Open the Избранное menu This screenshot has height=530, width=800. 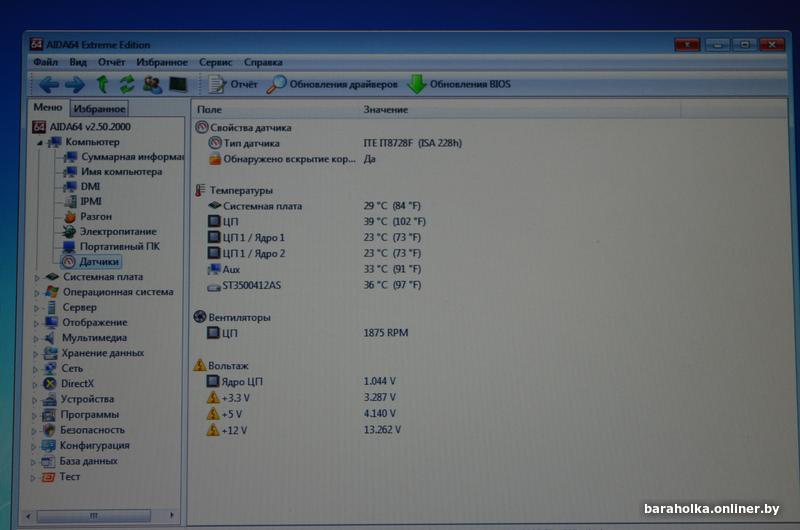(162, 62)
